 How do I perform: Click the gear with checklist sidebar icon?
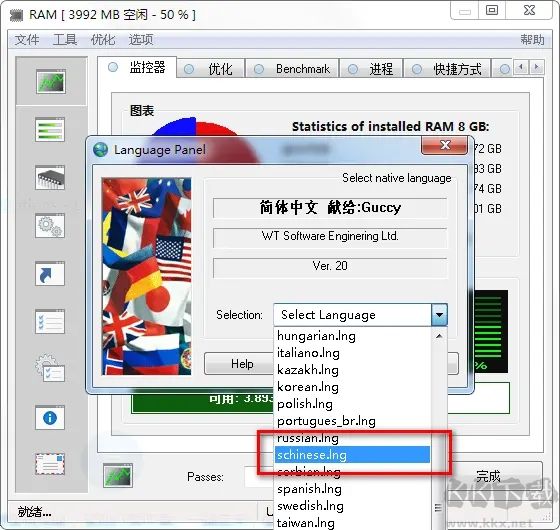(50, 368)
